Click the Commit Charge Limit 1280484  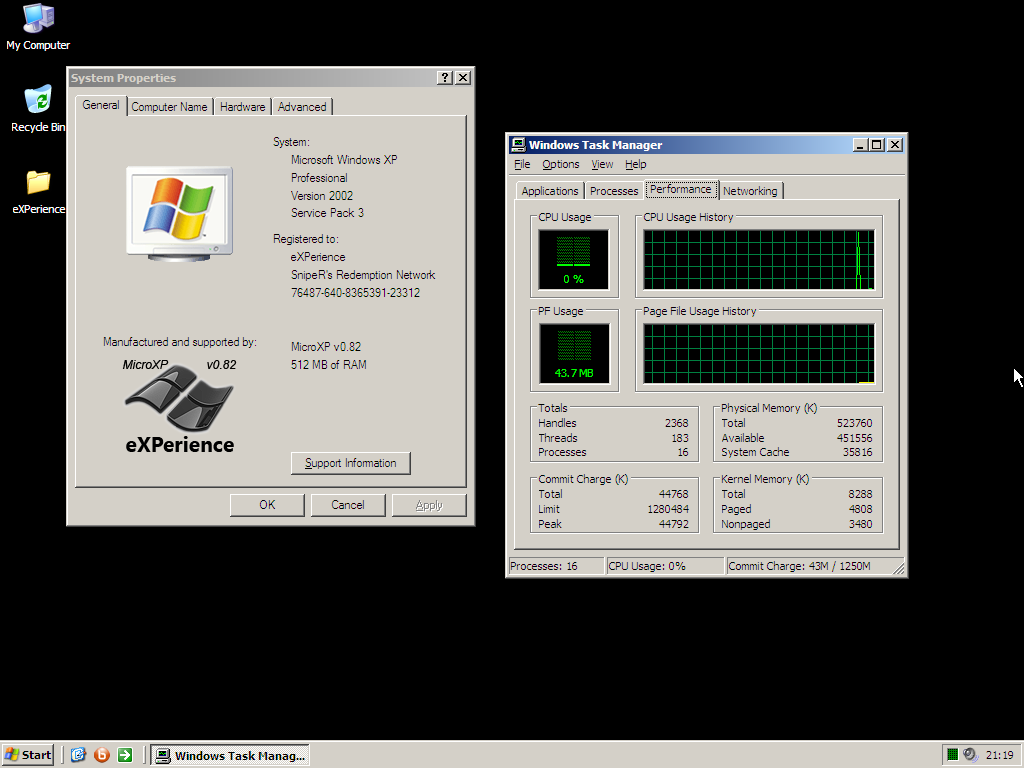[668, 509]
